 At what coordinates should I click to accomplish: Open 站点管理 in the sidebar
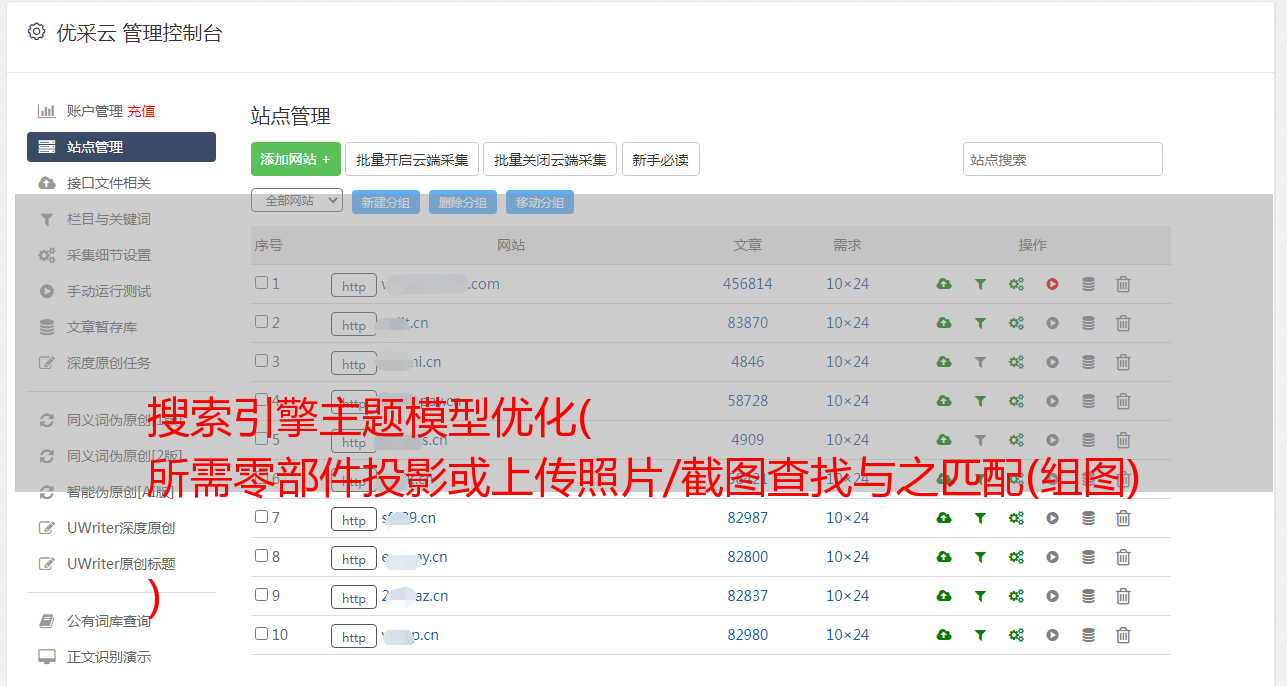click(x=121, y=147)
